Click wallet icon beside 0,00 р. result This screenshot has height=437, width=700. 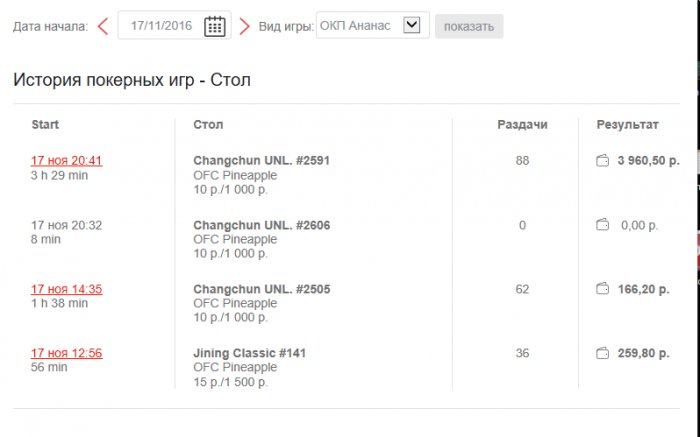tap(602, 225)
